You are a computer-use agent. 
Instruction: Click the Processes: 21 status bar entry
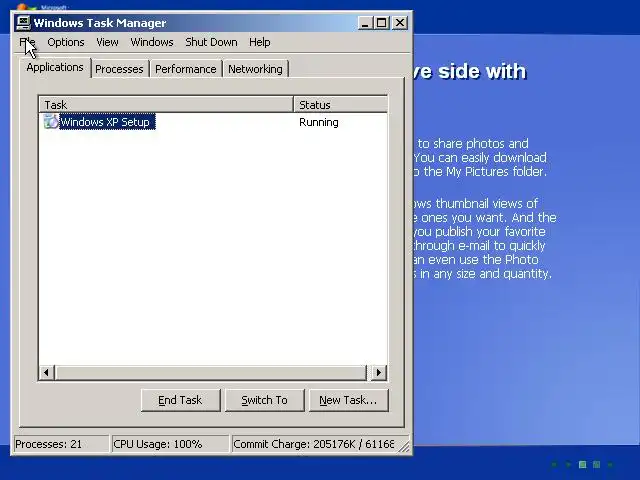(61, 444)
